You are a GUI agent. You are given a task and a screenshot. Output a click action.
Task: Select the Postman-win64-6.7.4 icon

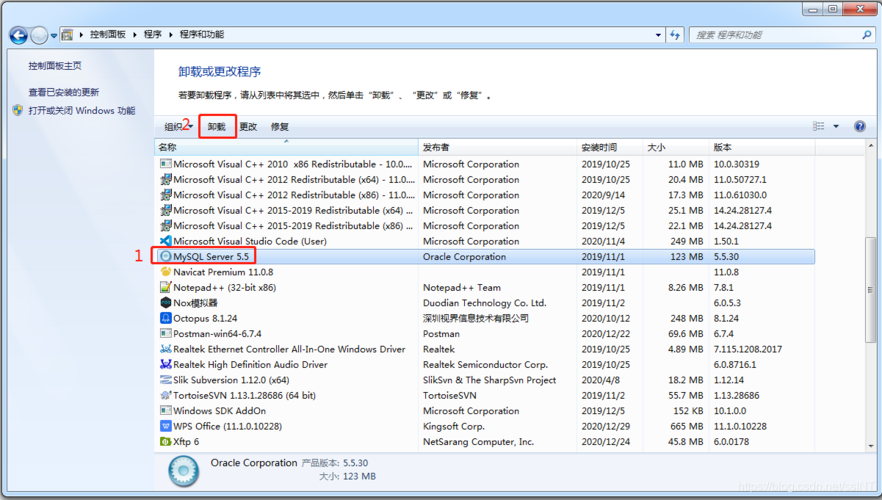tap(165, 334)
